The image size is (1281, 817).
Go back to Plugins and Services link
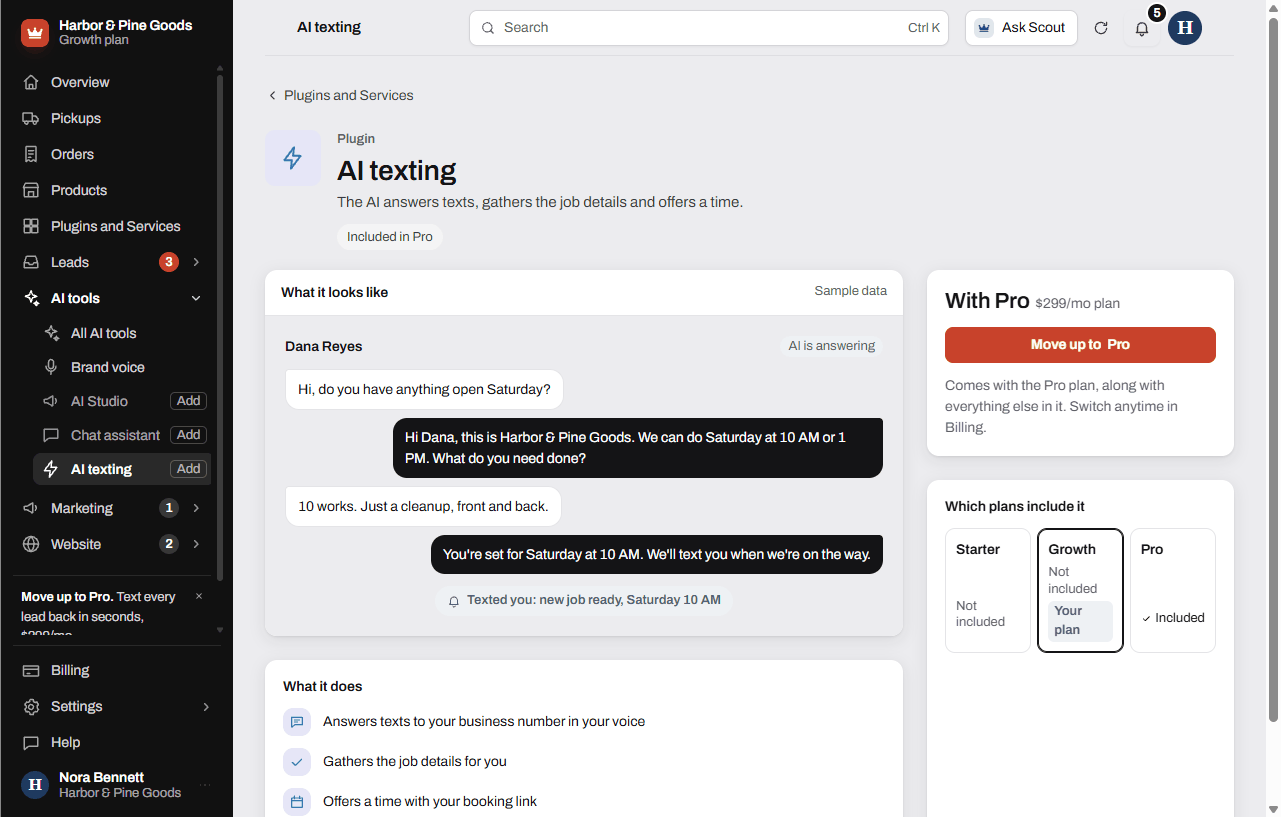(x=340, y=95)
